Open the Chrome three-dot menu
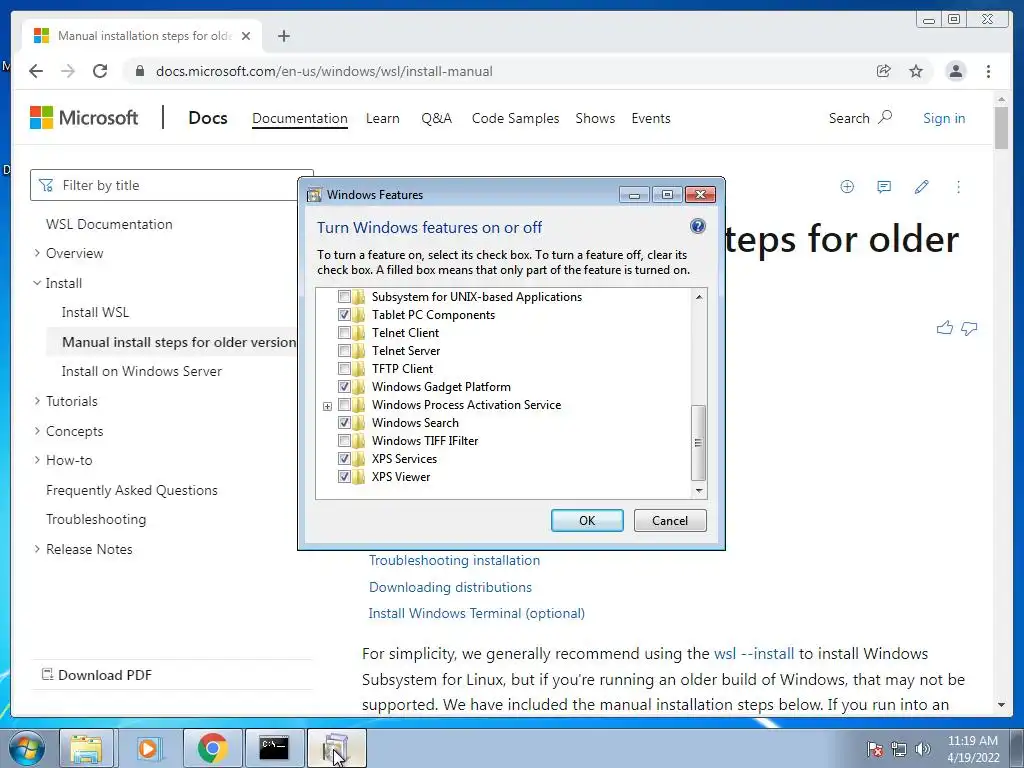The width and height of the screenshot is (1024, 768). click(x=988, y=71)
